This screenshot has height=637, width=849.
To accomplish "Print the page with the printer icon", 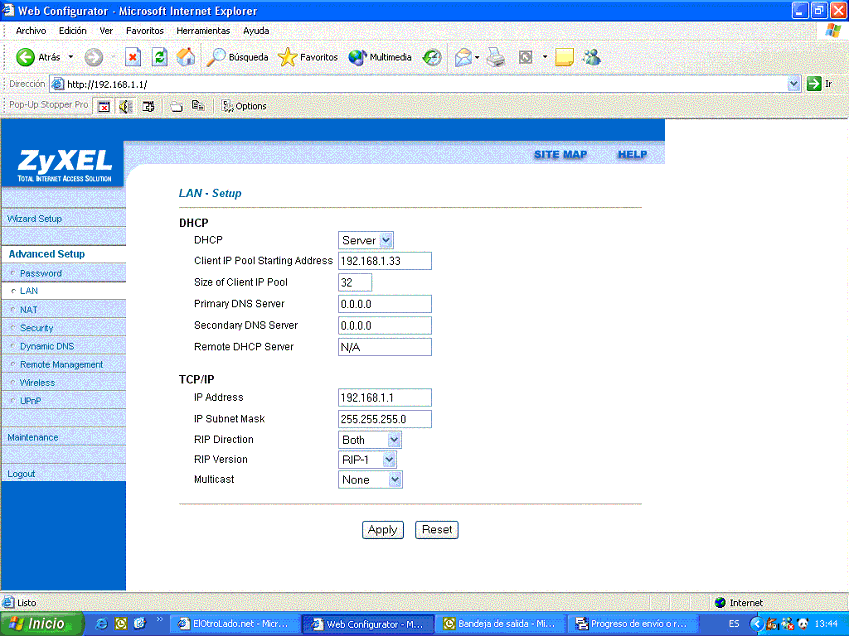I will 495,57.
